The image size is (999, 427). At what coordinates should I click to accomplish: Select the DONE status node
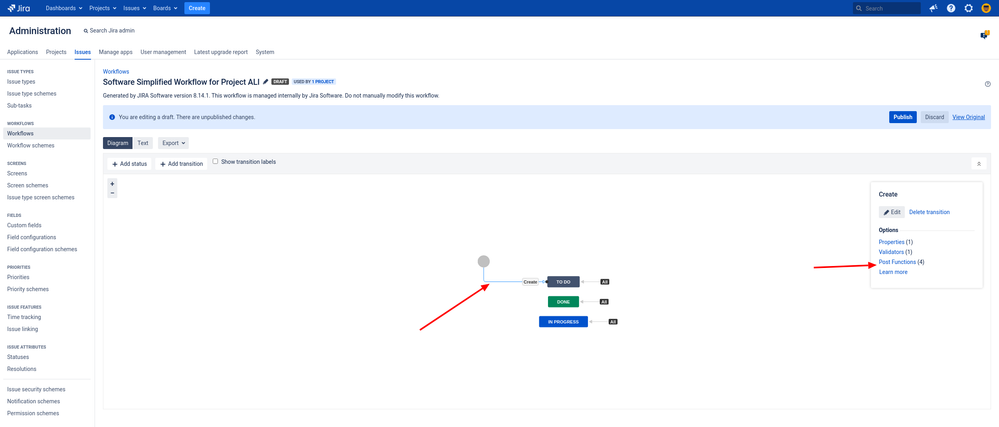pos(563,301)
